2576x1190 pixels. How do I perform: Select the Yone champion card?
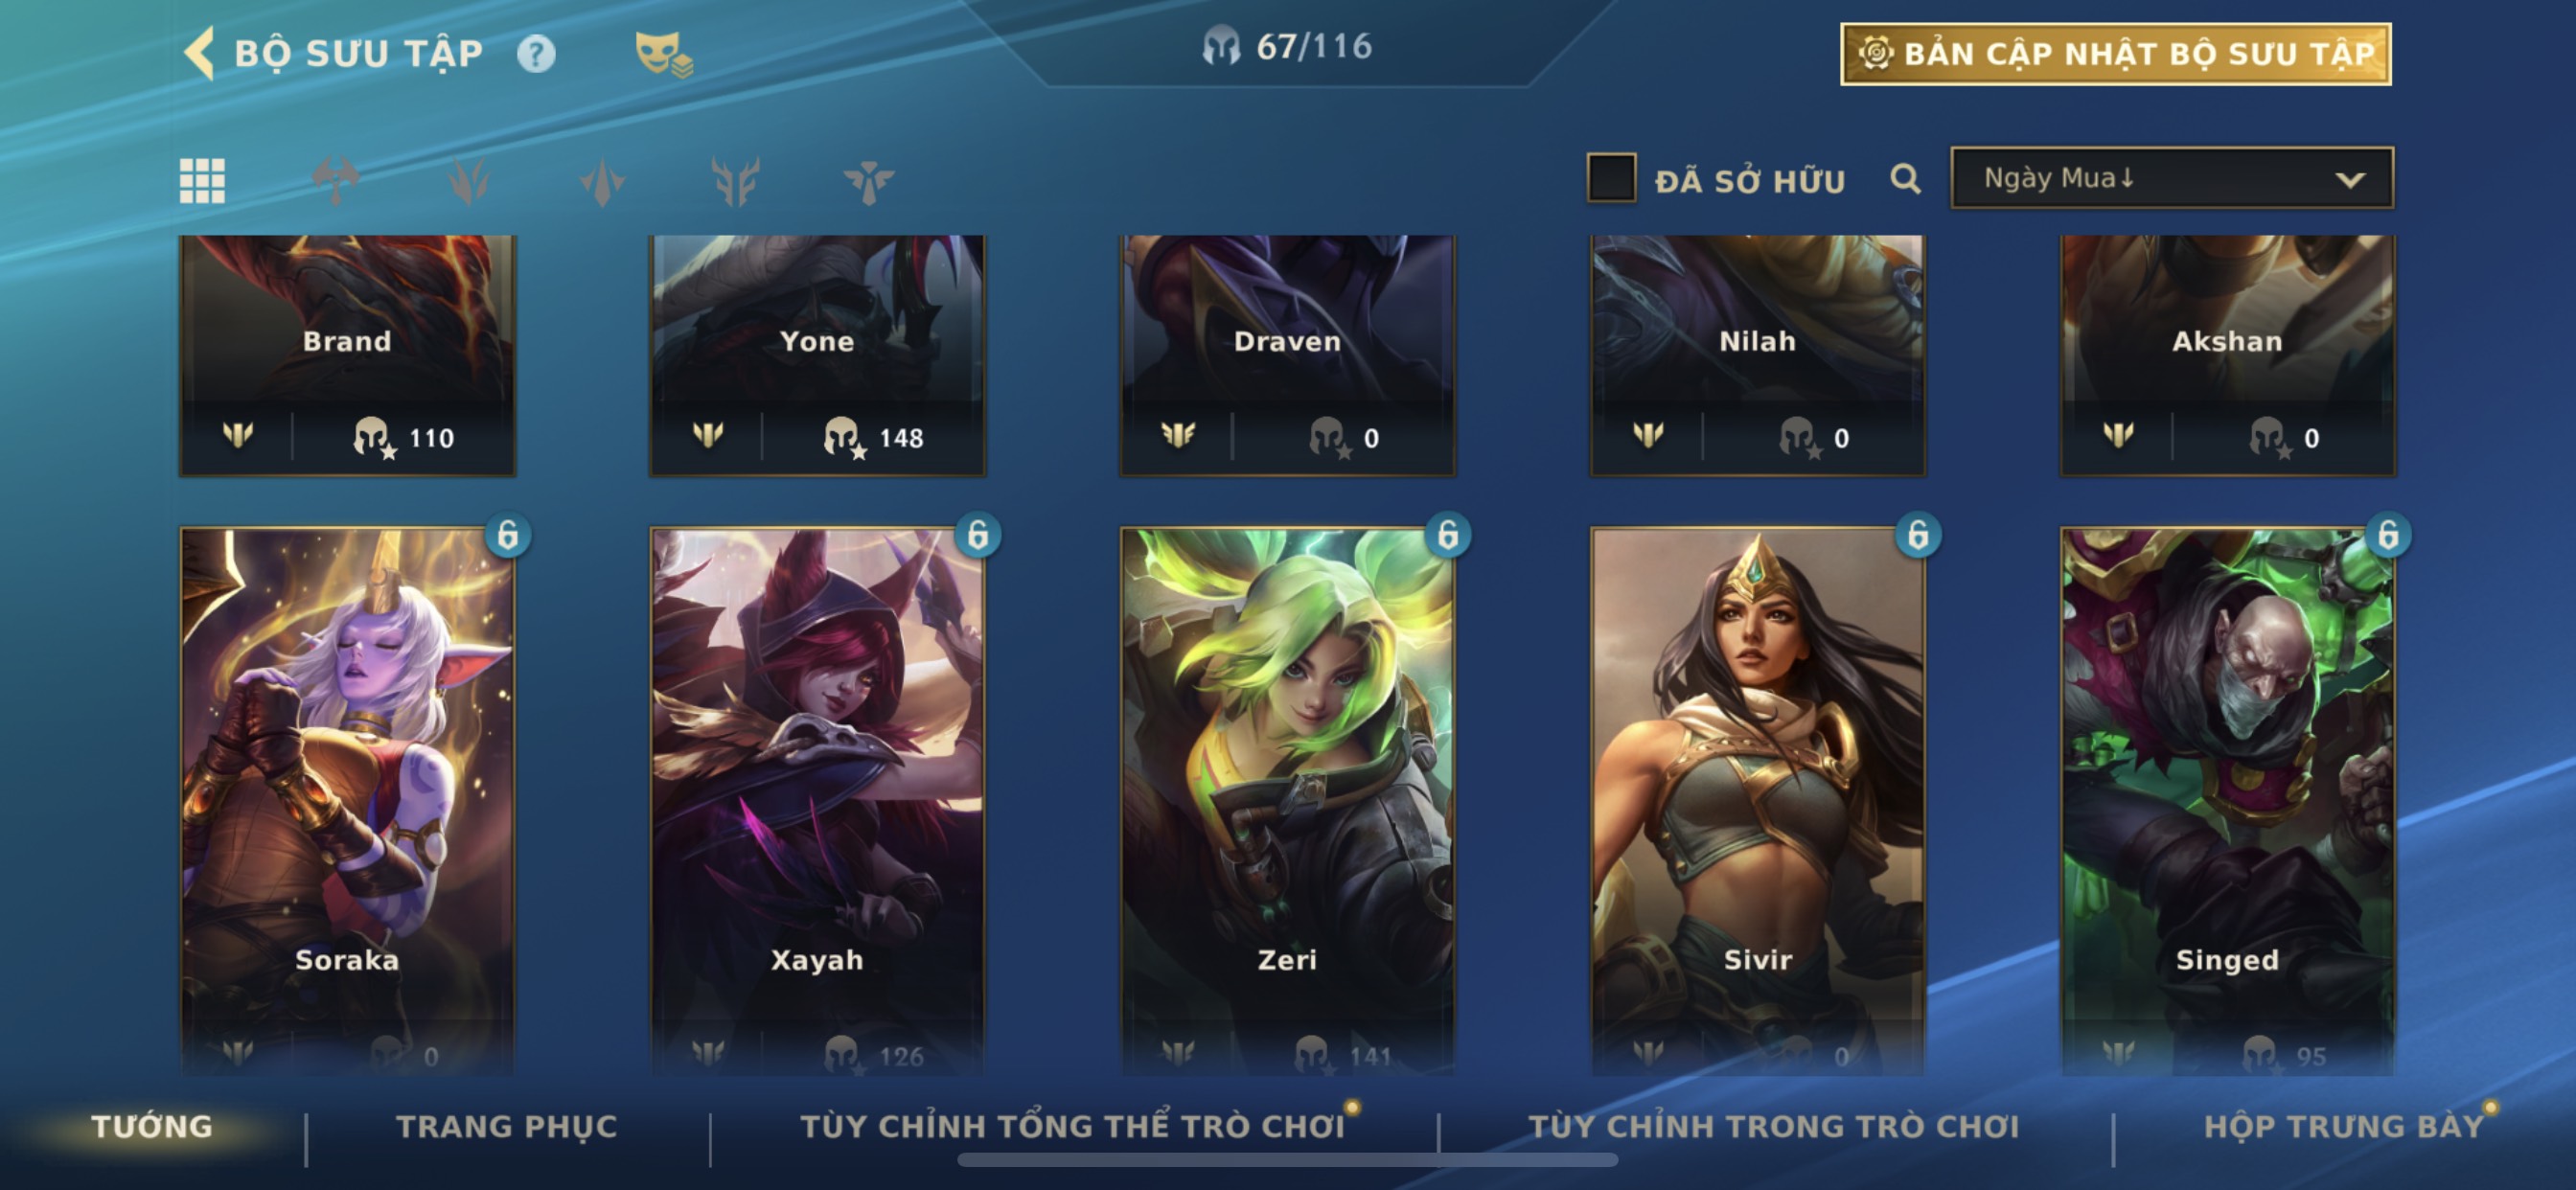[x=817, y=355]
